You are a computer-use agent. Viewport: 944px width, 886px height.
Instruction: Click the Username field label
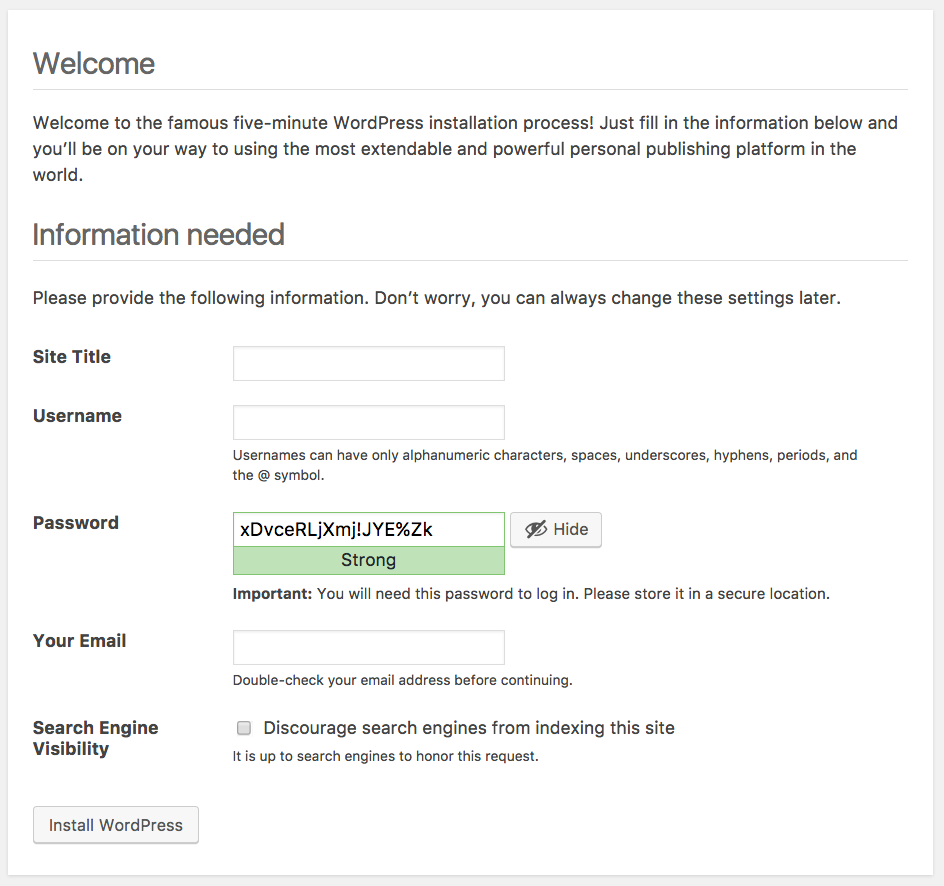point(77,416)
